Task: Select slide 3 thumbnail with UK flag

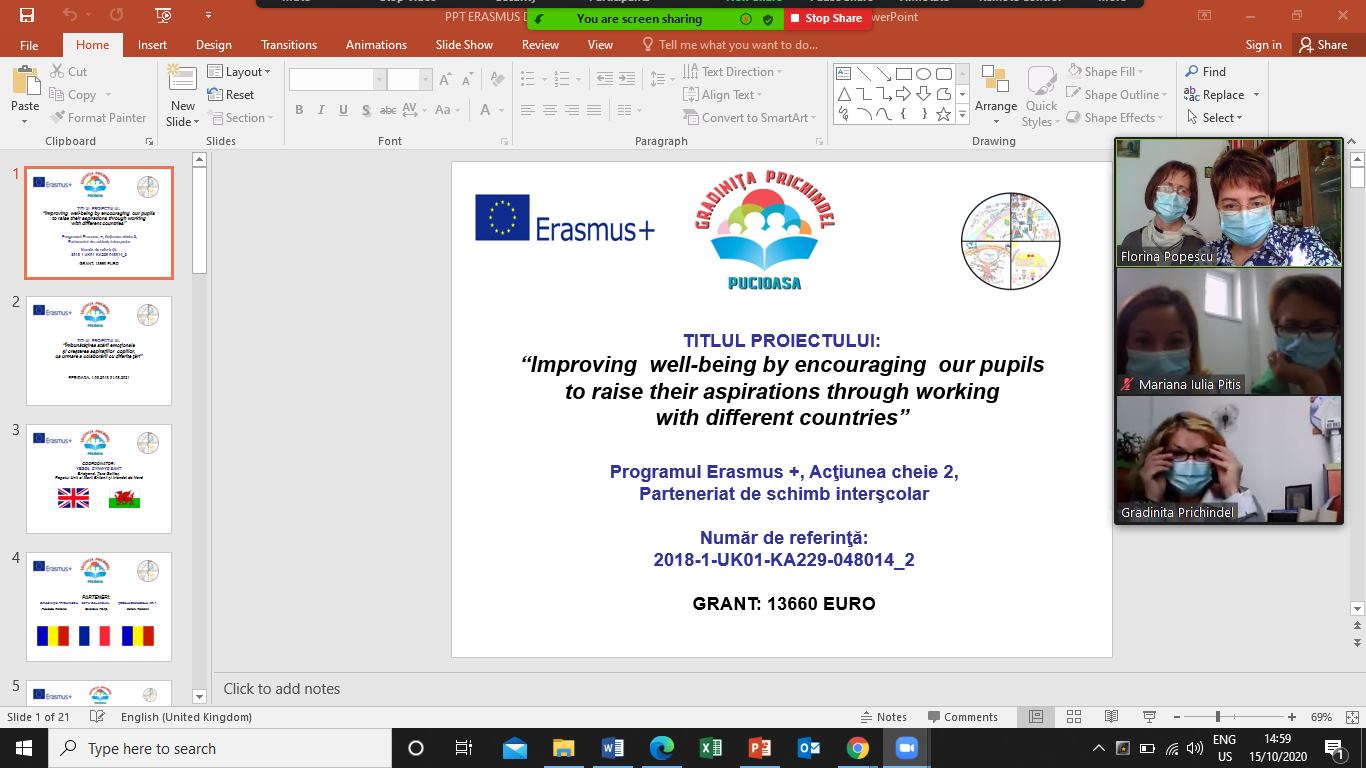Action: coord(99,478)
